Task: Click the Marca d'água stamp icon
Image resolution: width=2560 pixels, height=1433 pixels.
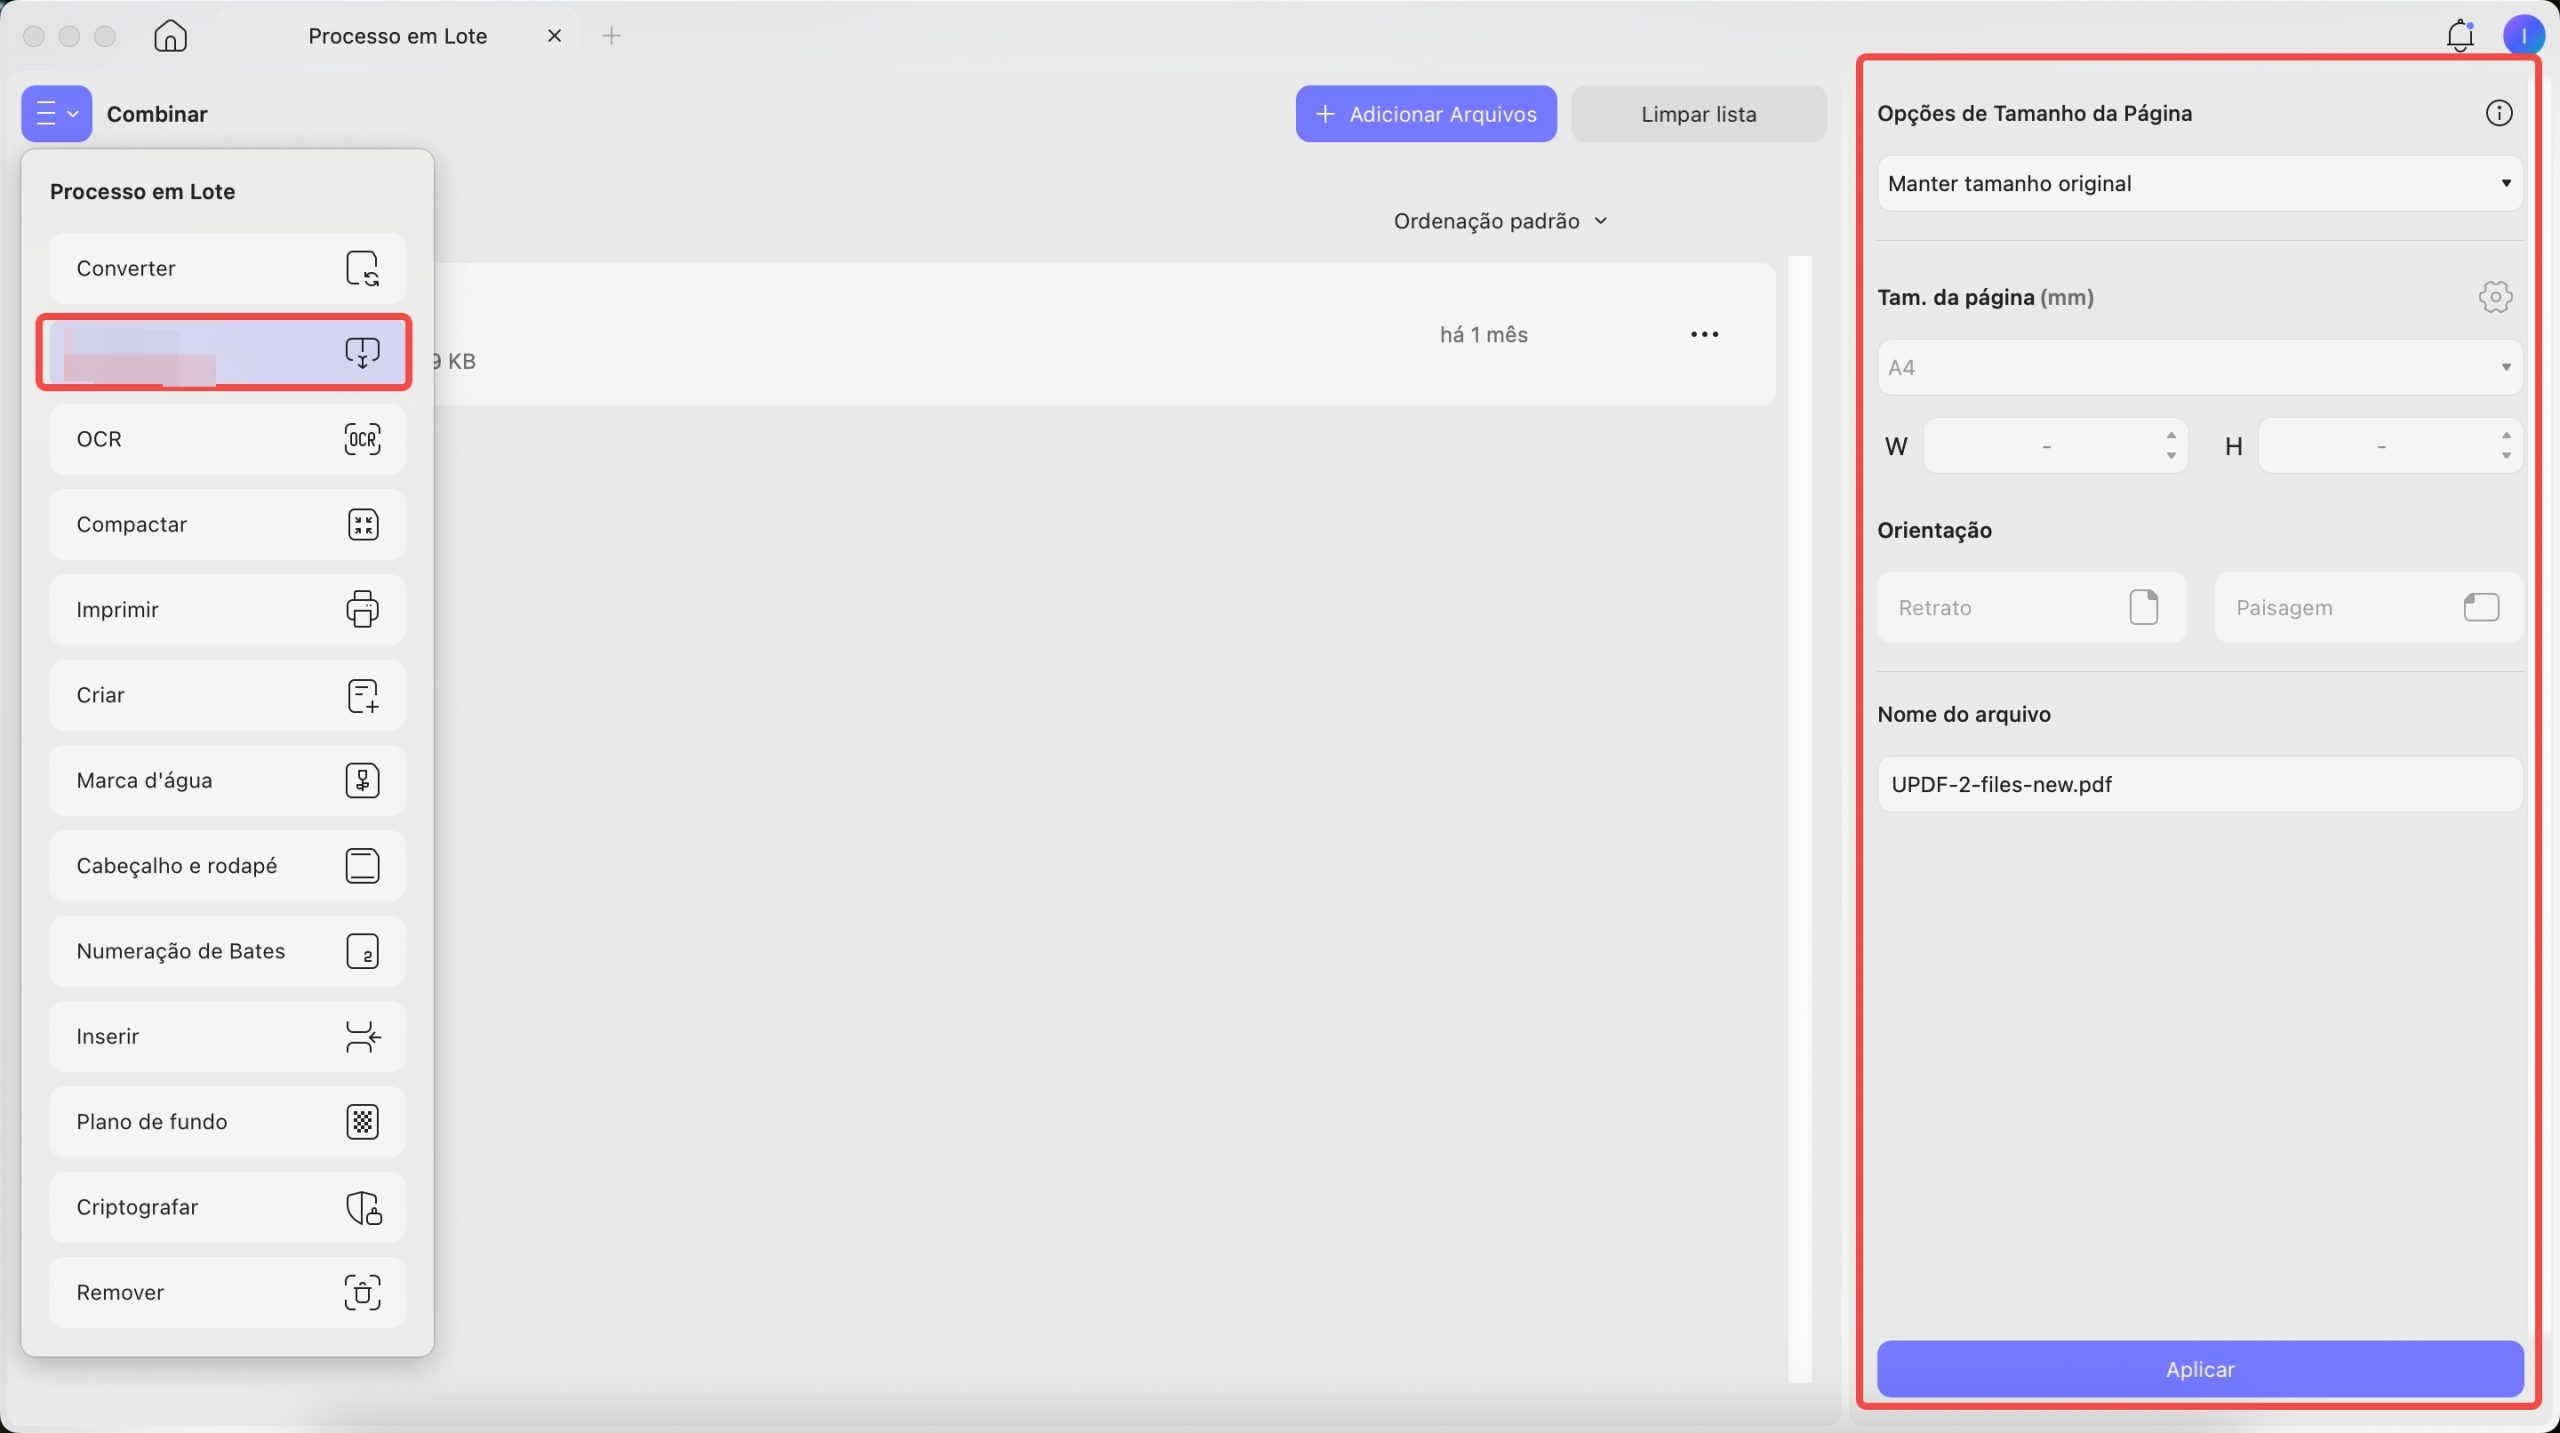Action: pos(362,780)
